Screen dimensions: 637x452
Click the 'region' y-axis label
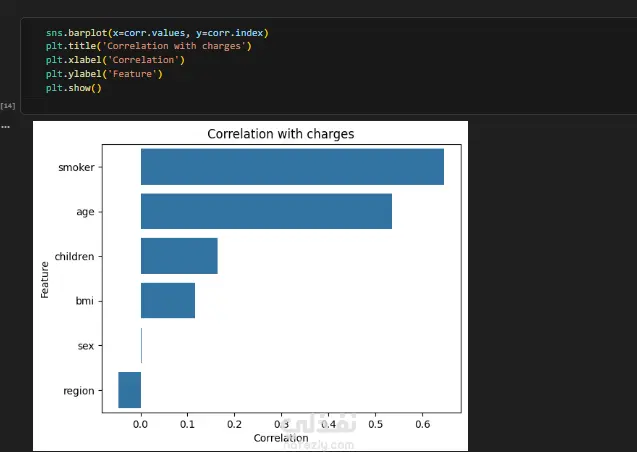[79, 391]
